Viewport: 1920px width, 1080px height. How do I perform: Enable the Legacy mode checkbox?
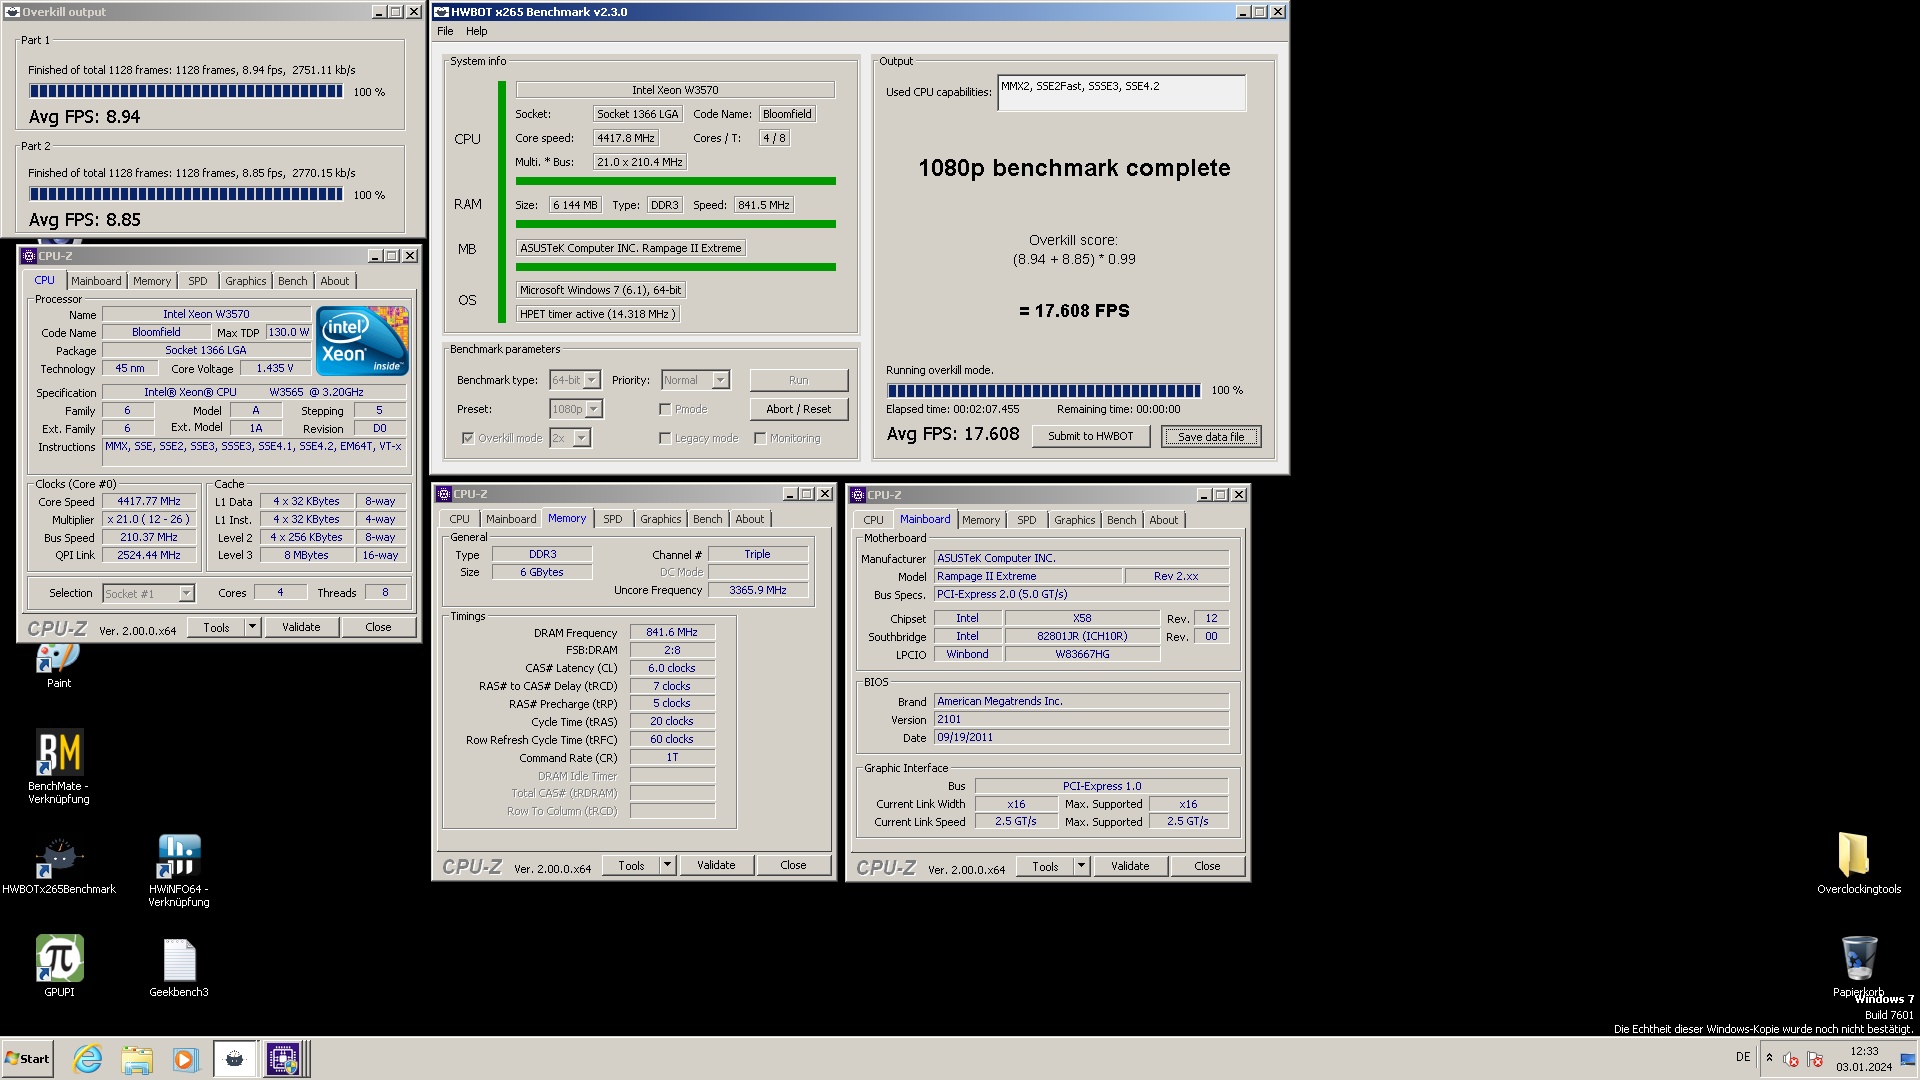tap(665, 438)
